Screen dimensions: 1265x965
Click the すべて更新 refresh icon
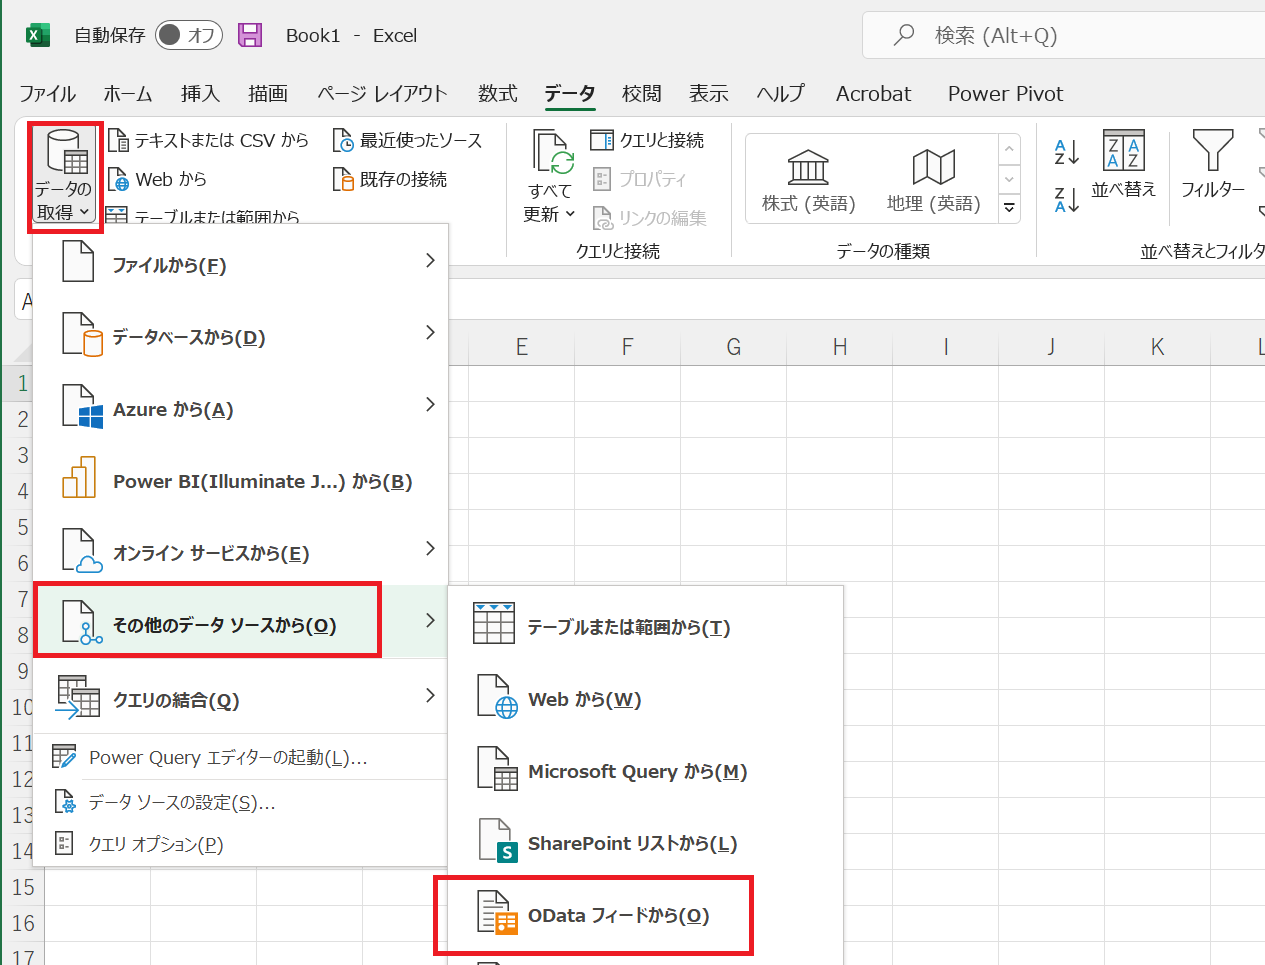tap(552, 153)
